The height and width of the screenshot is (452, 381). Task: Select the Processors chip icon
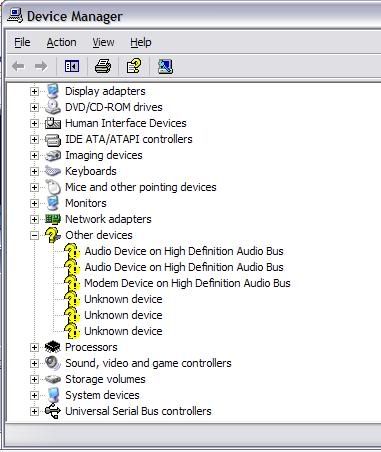pyautogui.click(x=53, y=347)
